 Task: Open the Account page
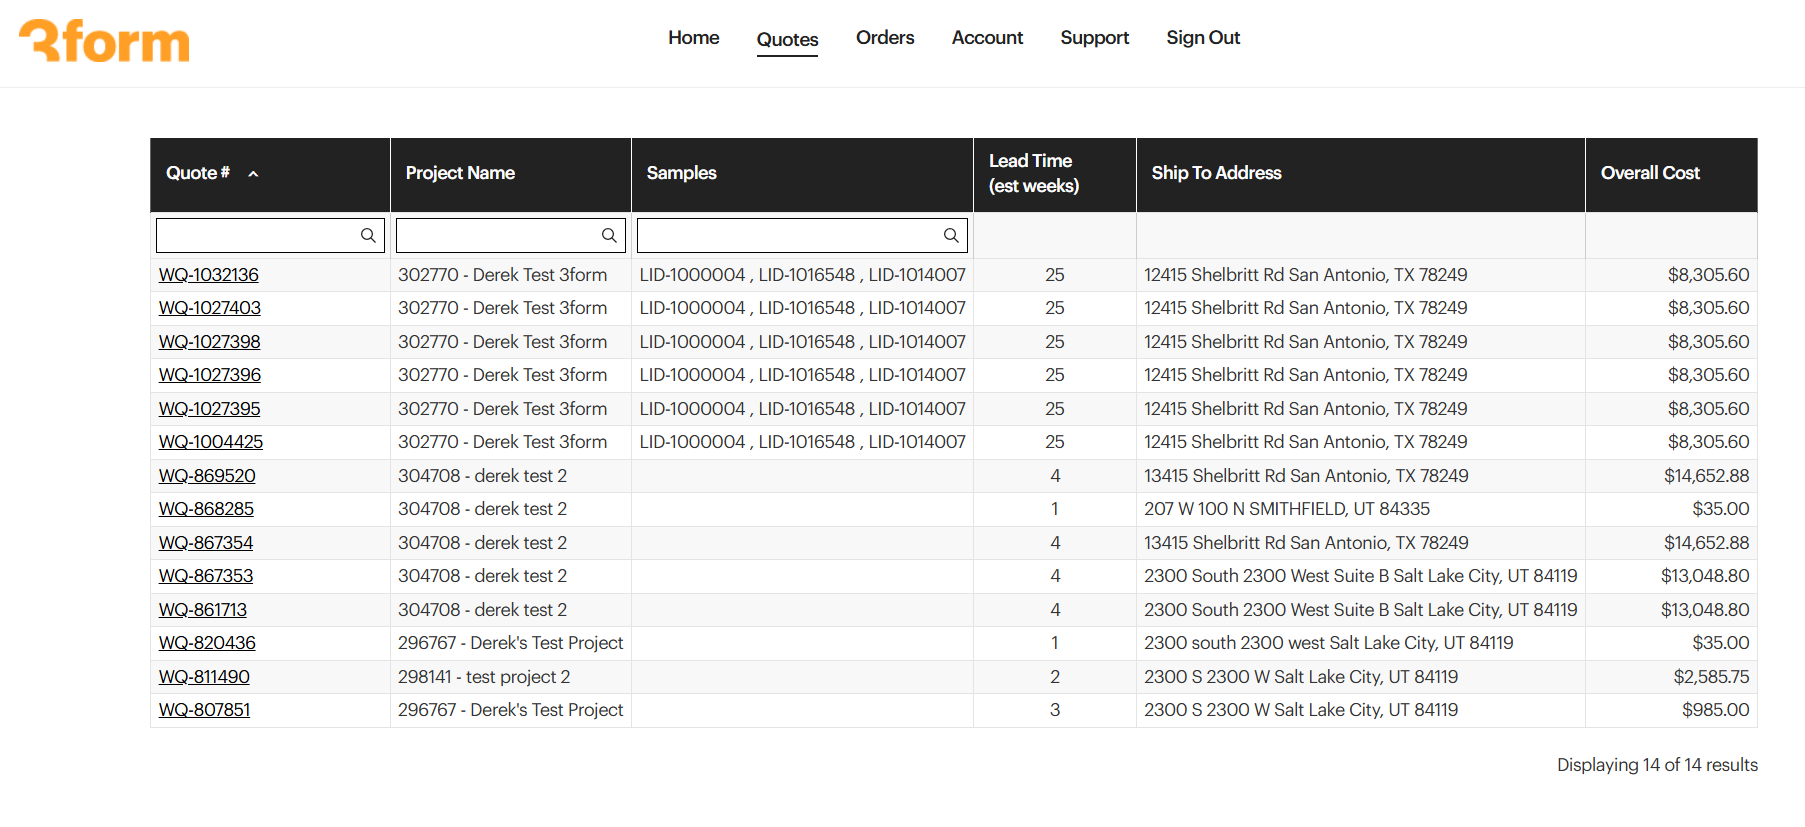(987, 38)
